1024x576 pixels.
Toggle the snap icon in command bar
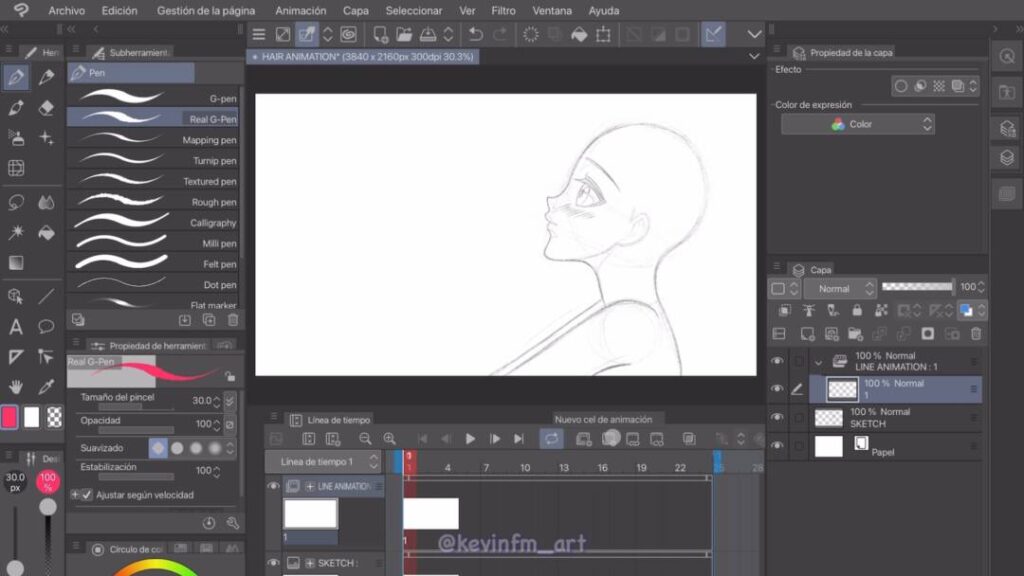click(x=713, y=34)
